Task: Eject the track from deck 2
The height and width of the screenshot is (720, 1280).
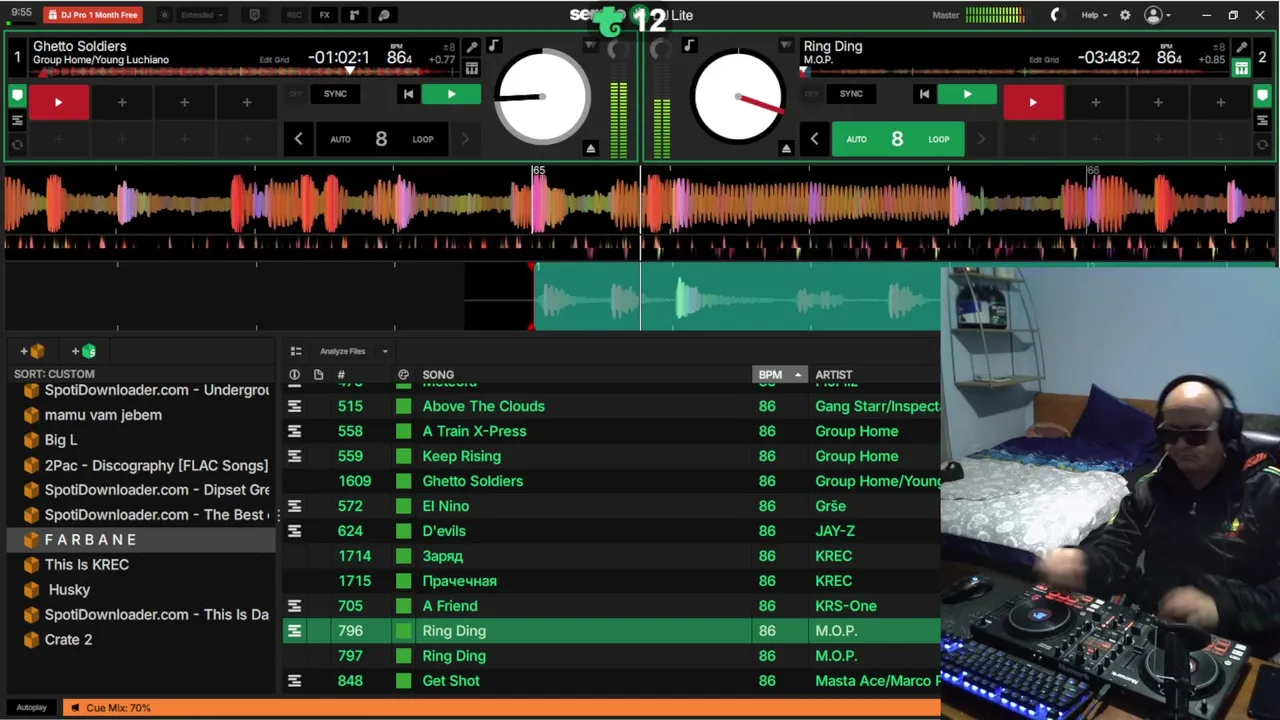Action: [786, 148]
